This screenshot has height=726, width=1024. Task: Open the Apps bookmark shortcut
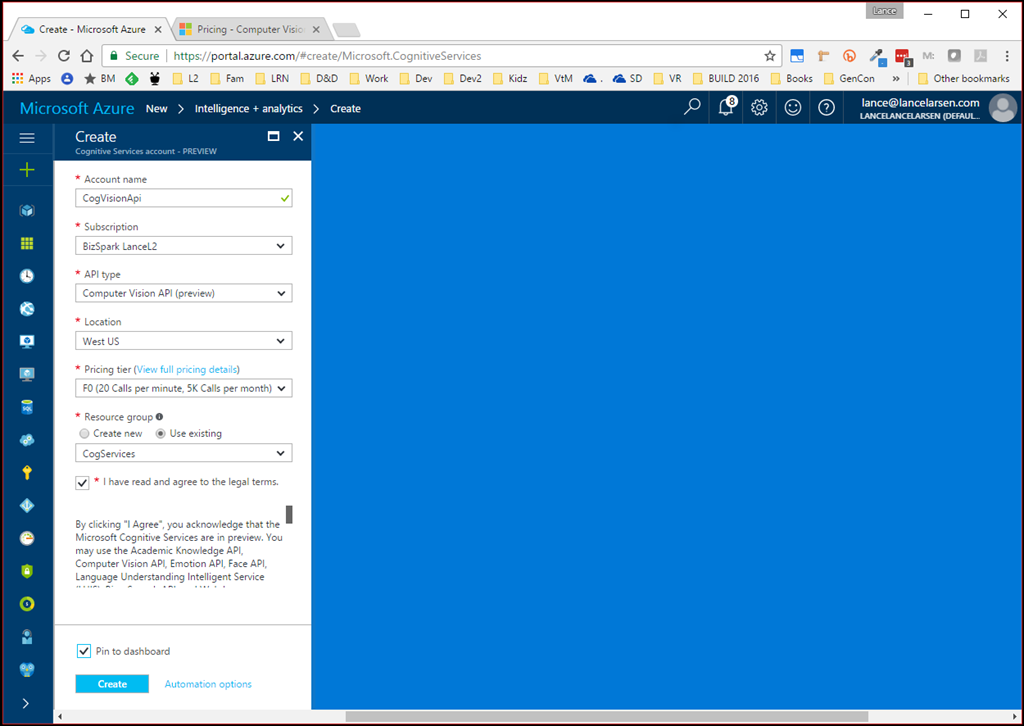[x=31, y=78]
